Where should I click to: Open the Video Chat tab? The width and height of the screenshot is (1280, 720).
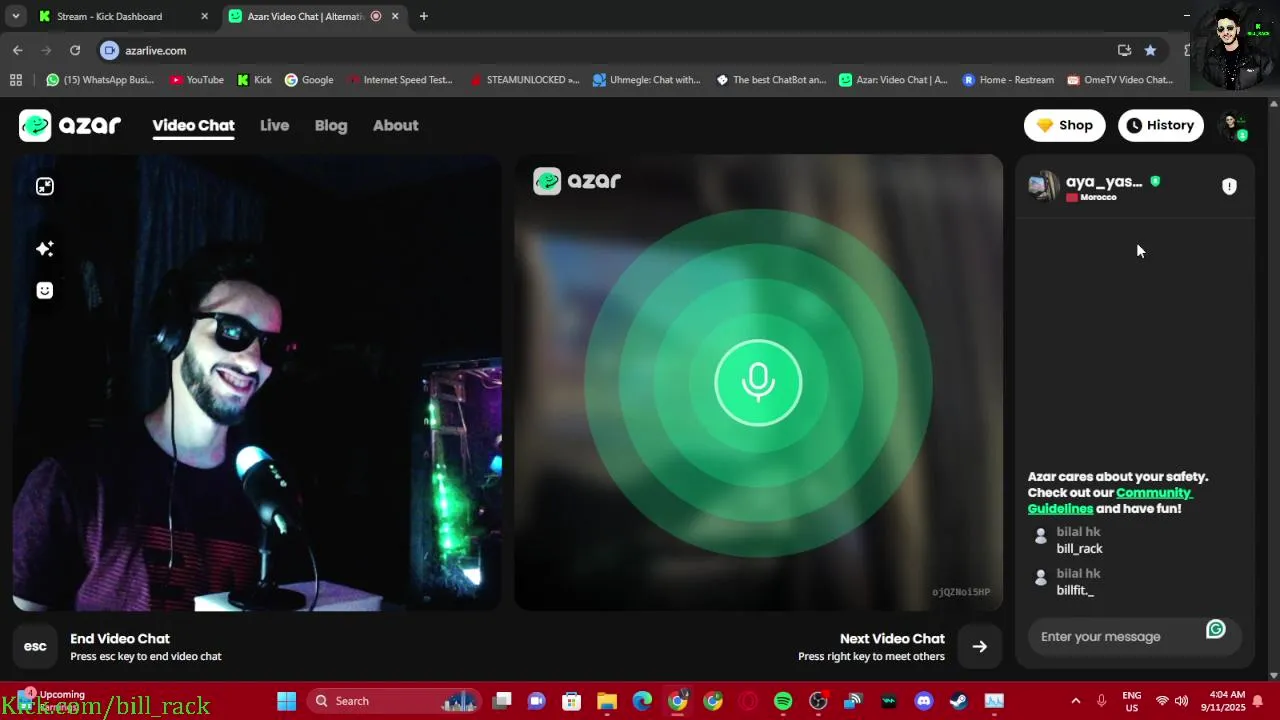click(193, 125)
